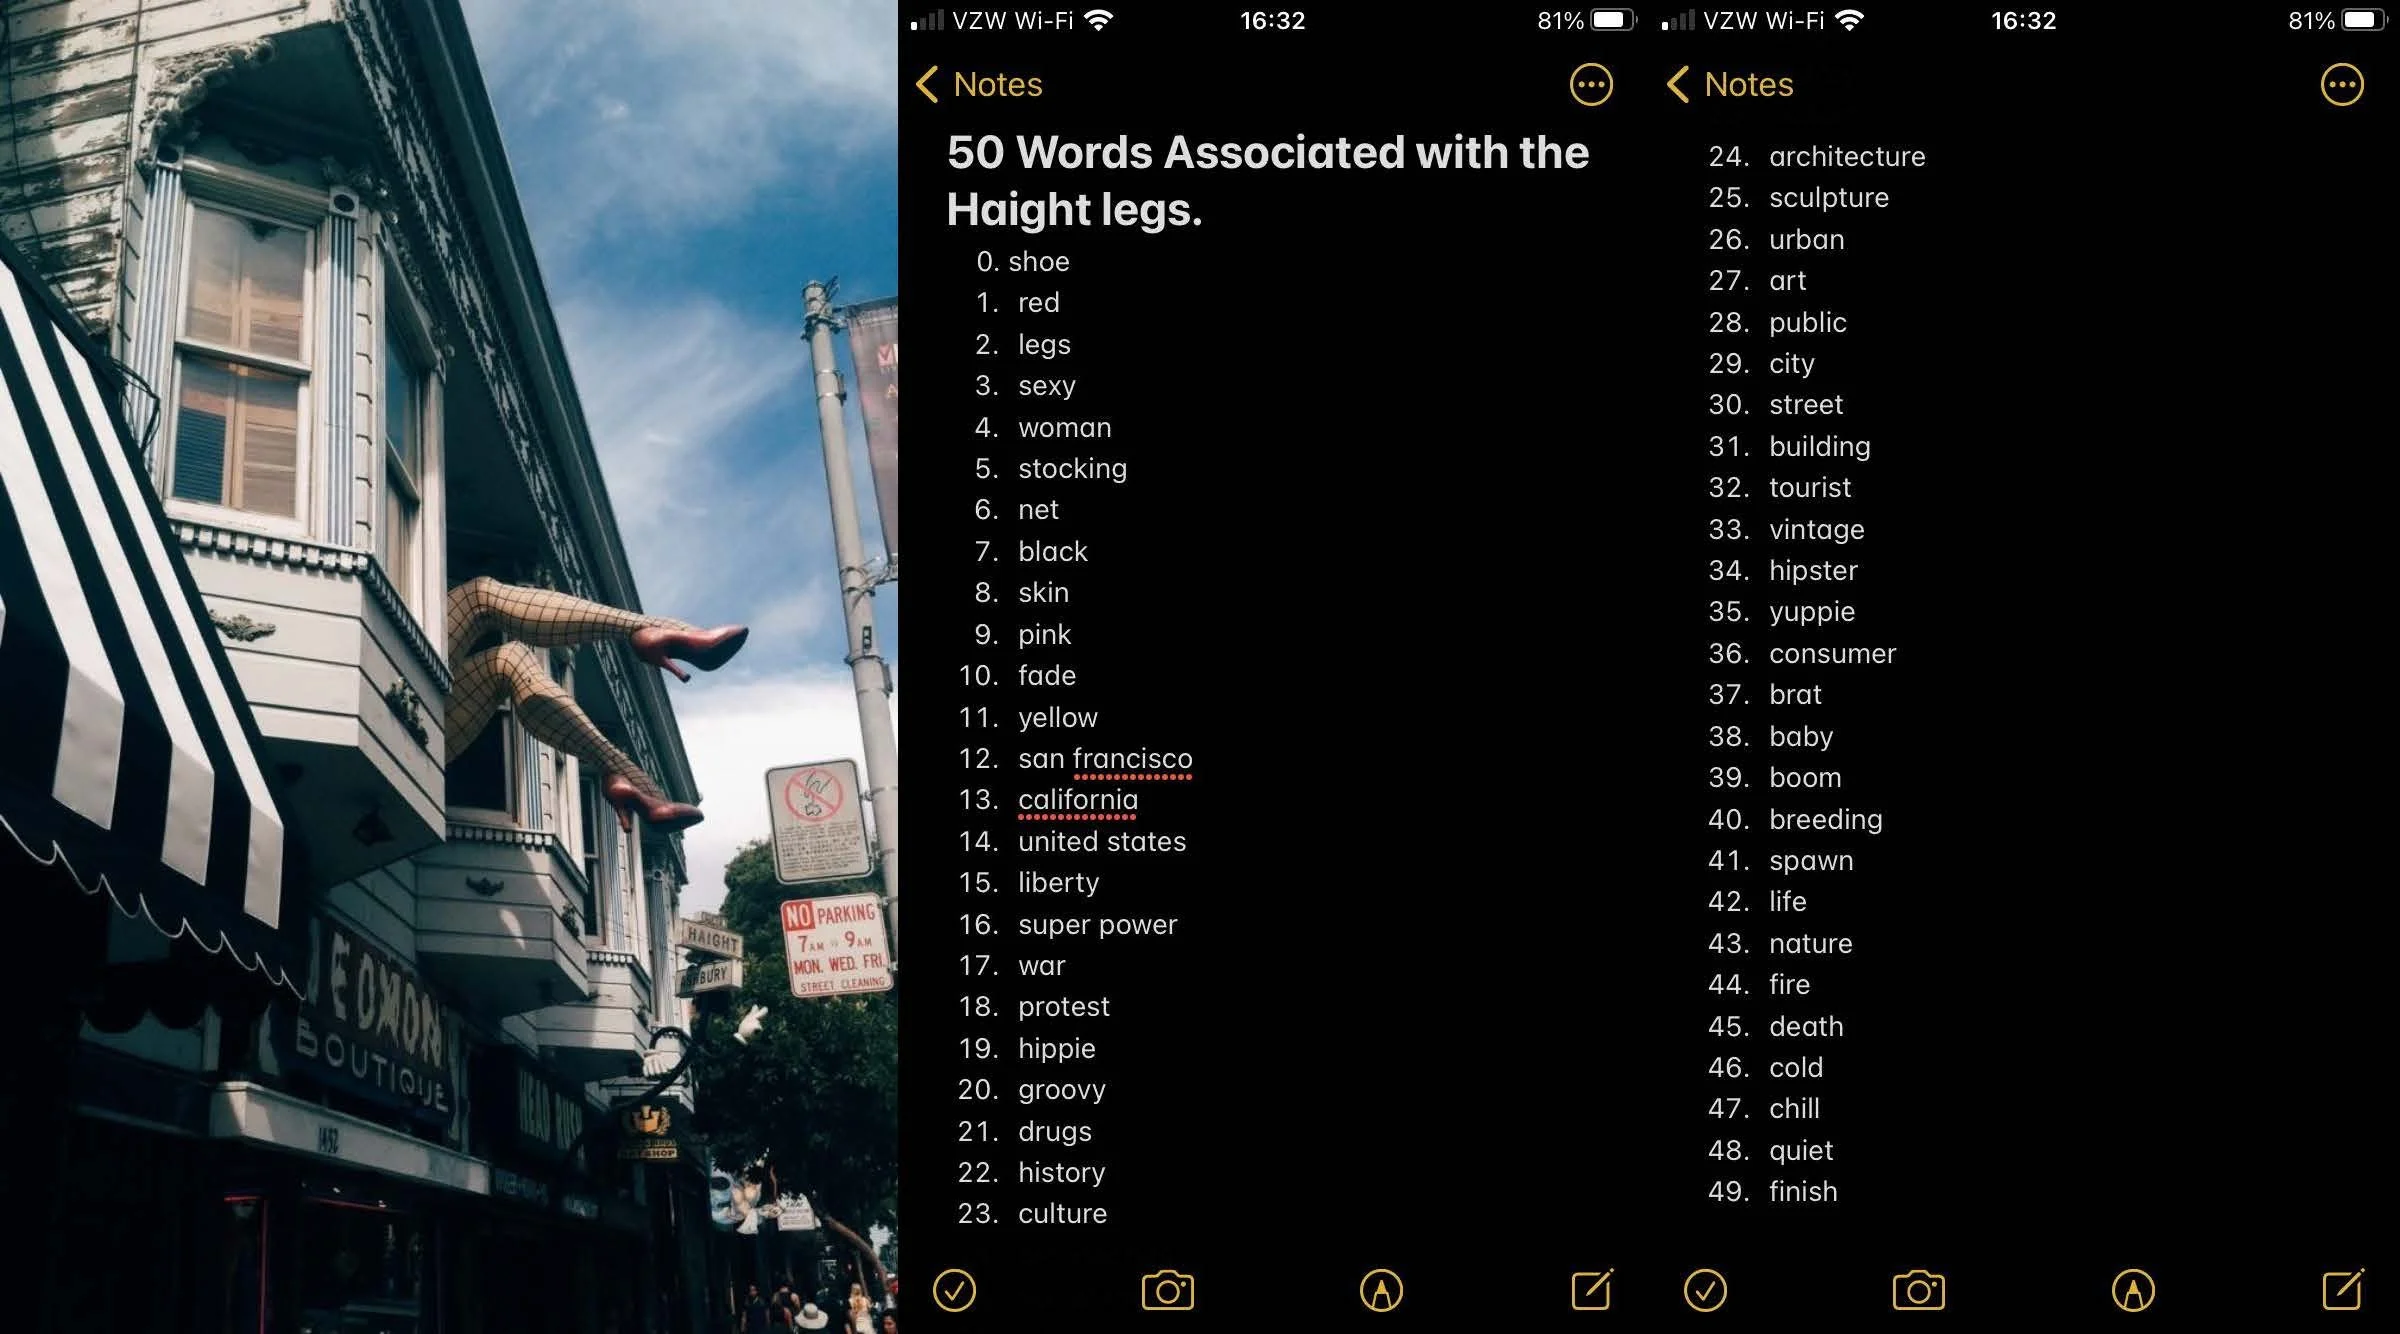Tap the Haight legs photo
This screenshot has width=2400, height=1334.
point(448,667)
